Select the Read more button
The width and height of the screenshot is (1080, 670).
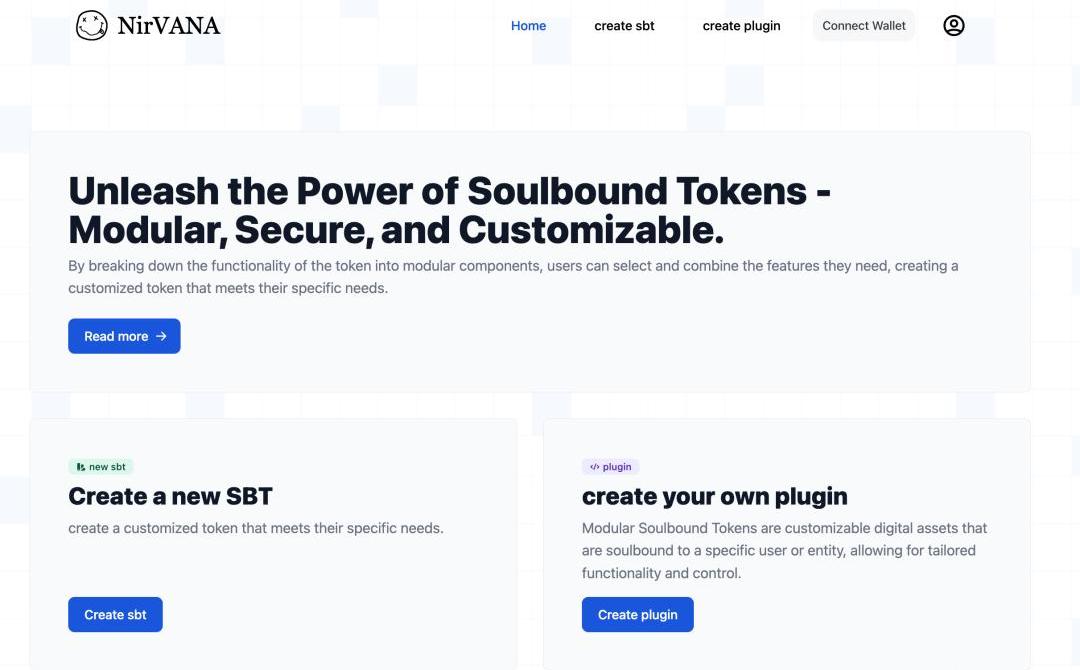[x=124, y=336]
